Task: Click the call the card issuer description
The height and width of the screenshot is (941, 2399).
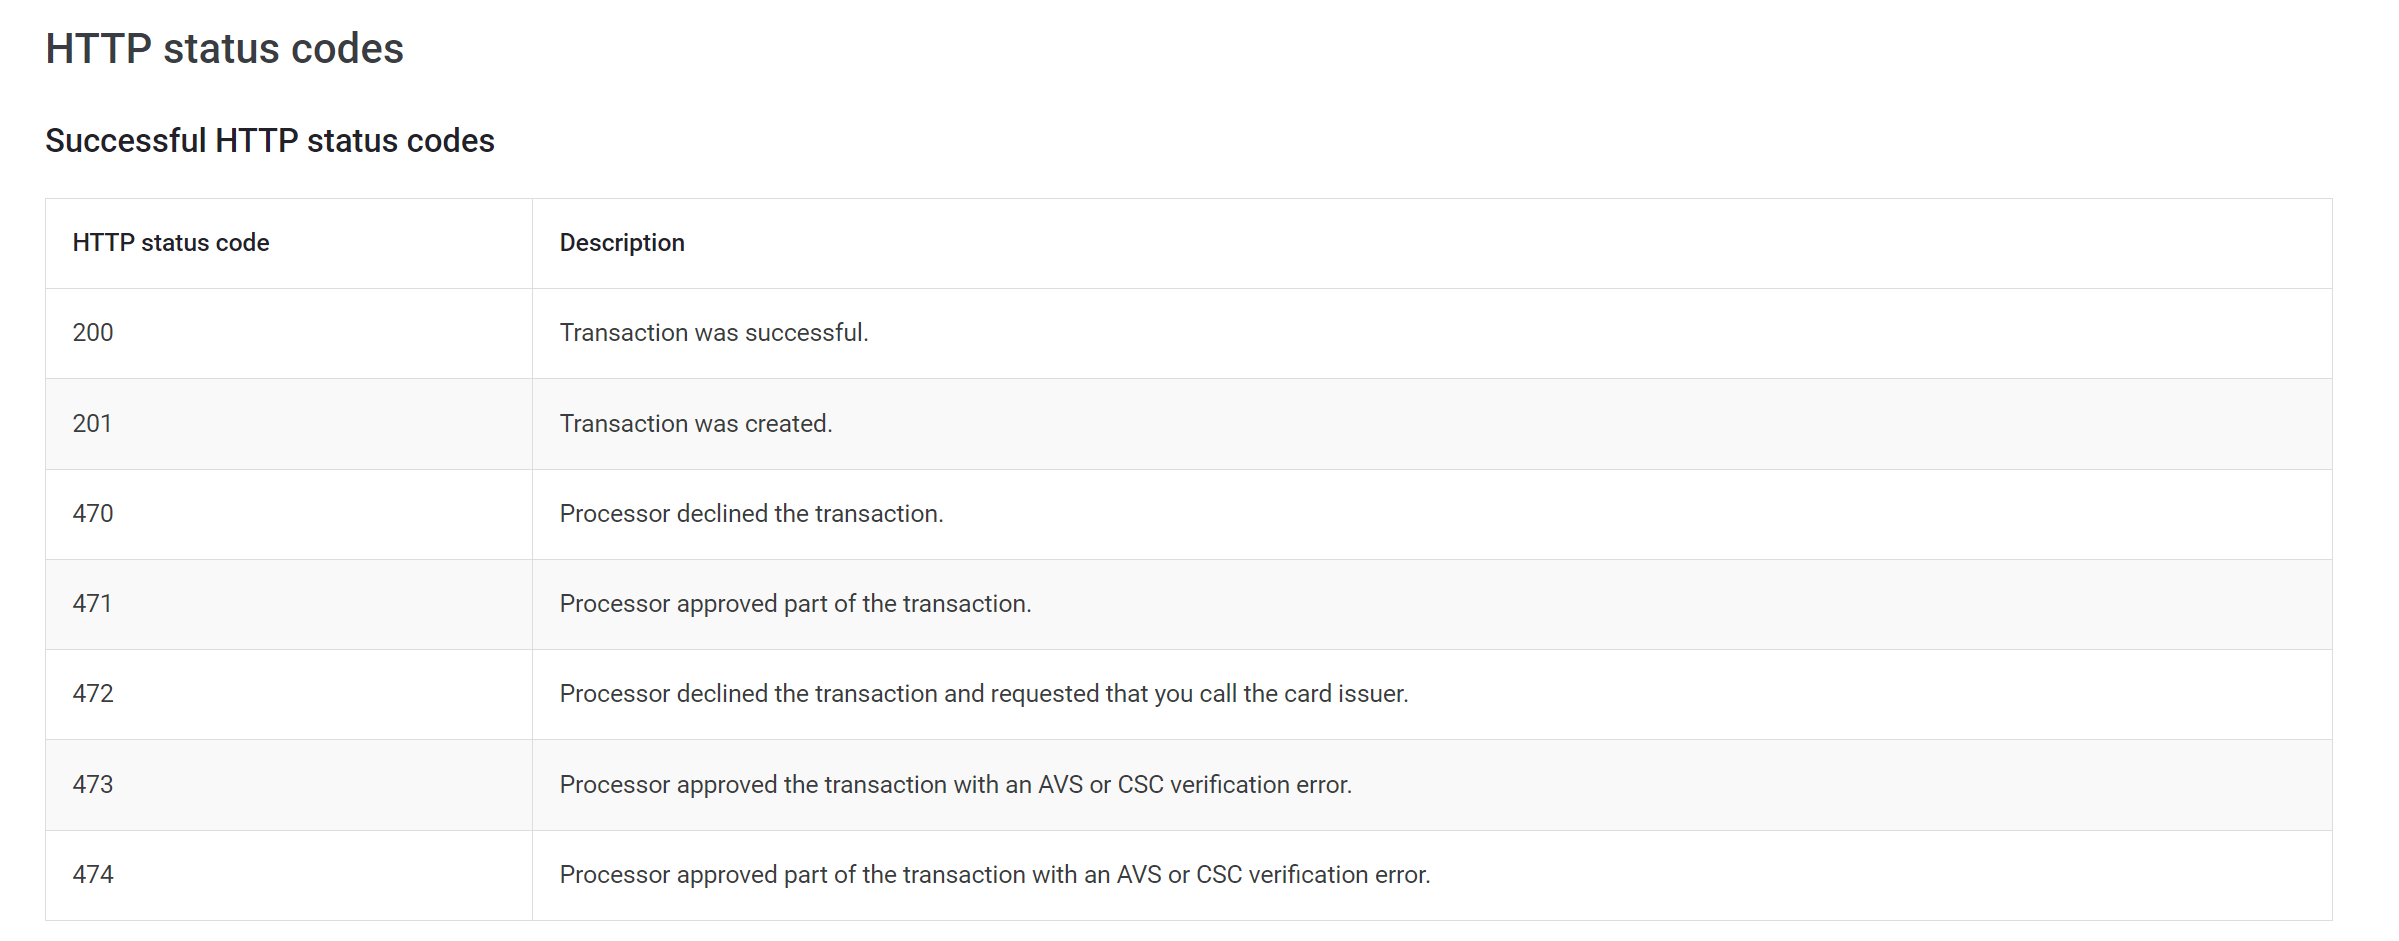Action: 984,694
